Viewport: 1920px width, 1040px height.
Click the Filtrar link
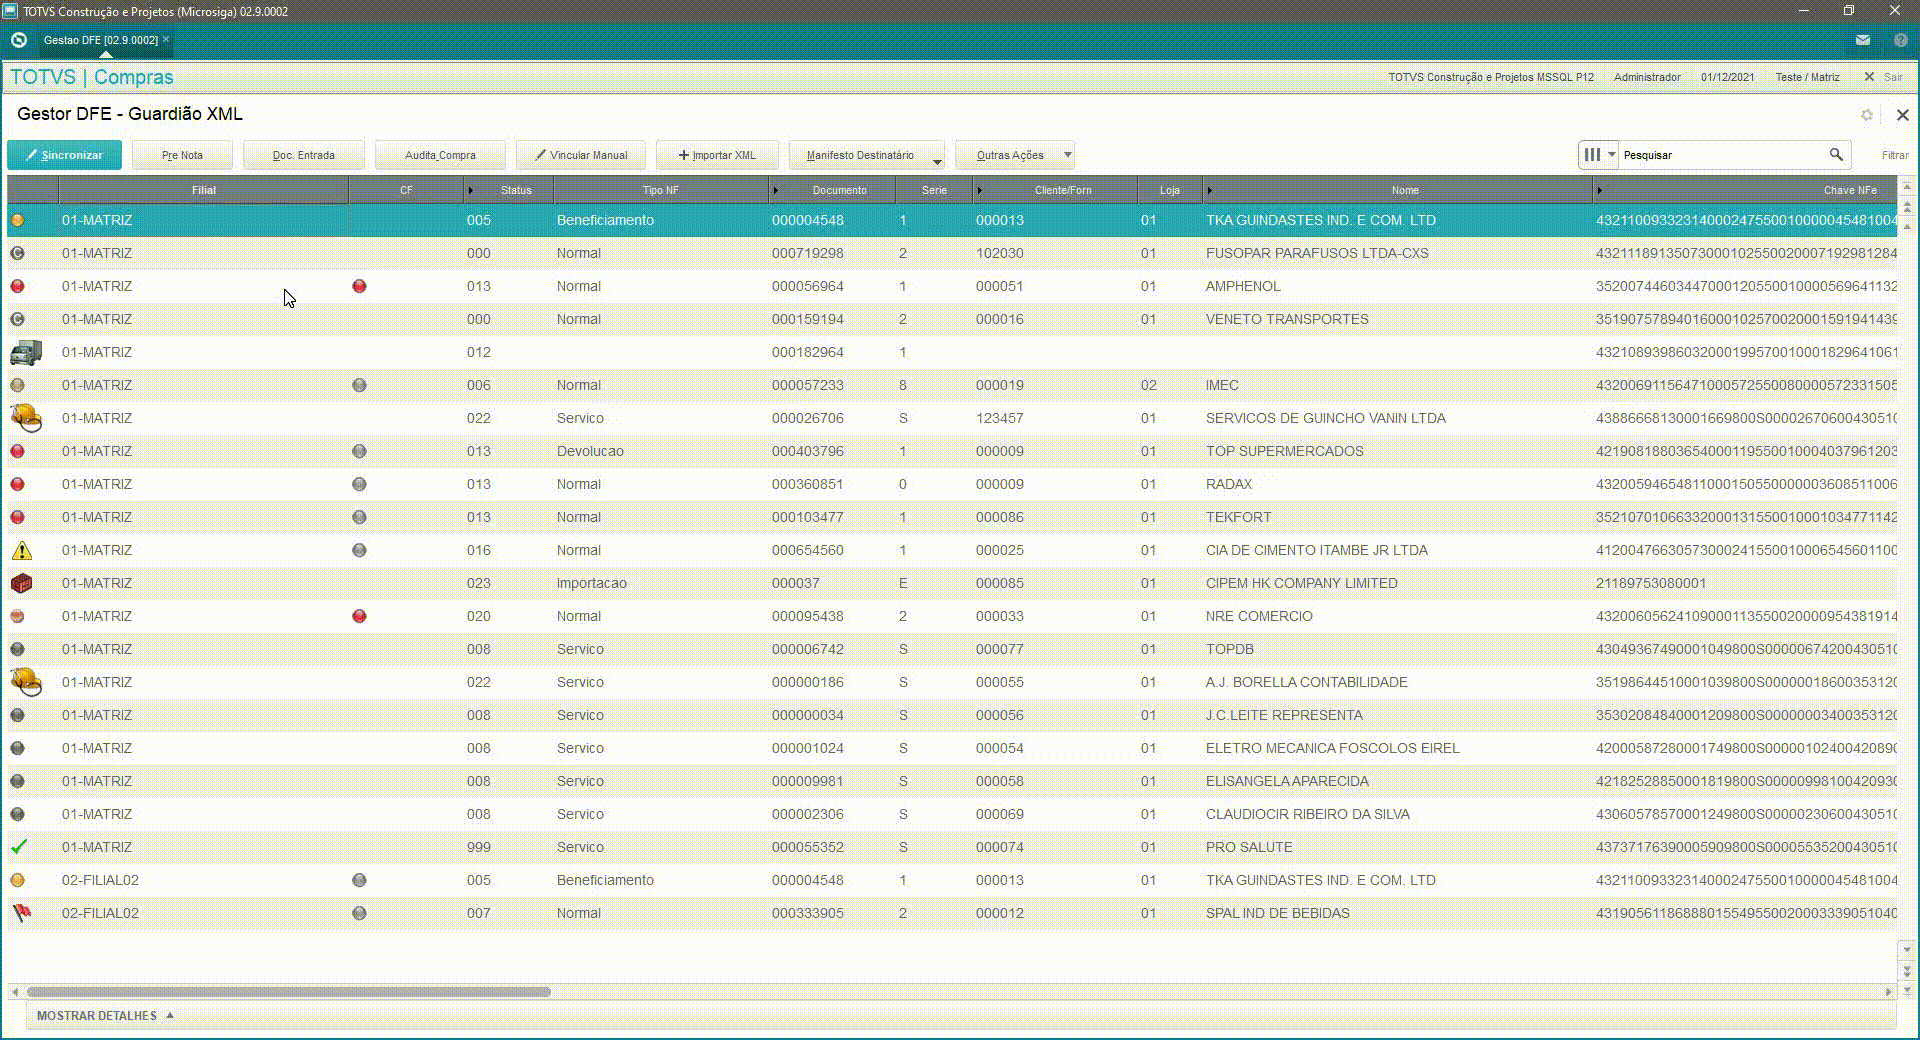(x=1895, y=155)
